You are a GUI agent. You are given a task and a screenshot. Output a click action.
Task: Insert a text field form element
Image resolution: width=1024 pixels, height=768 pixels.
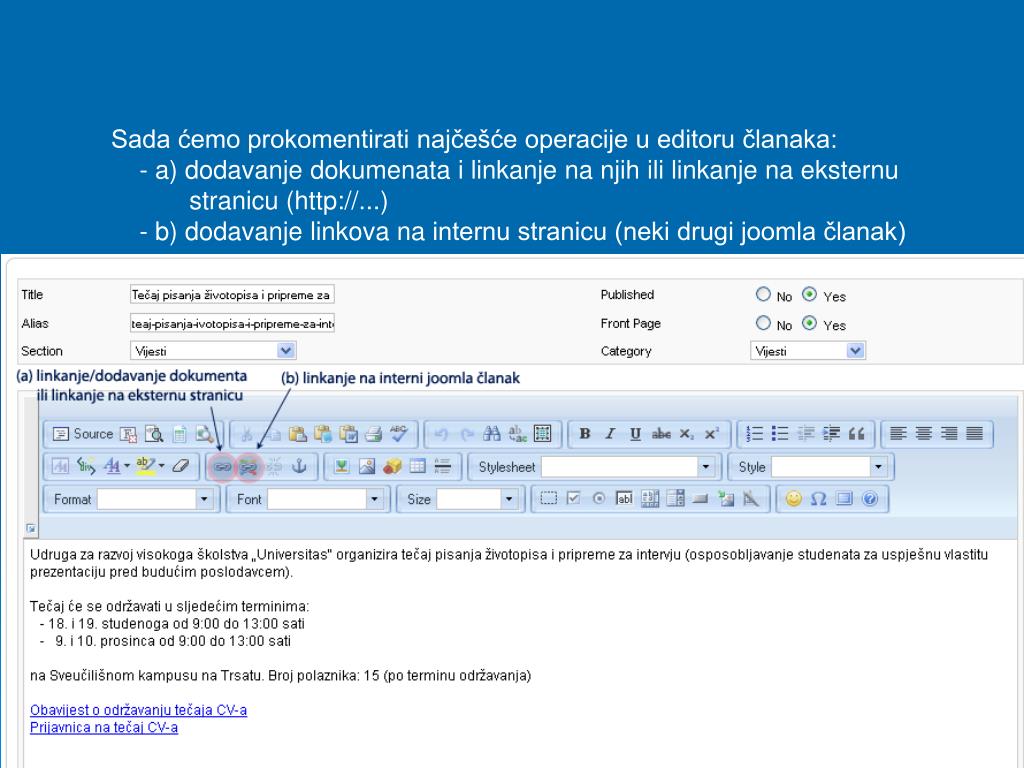(x=624, y=499)
